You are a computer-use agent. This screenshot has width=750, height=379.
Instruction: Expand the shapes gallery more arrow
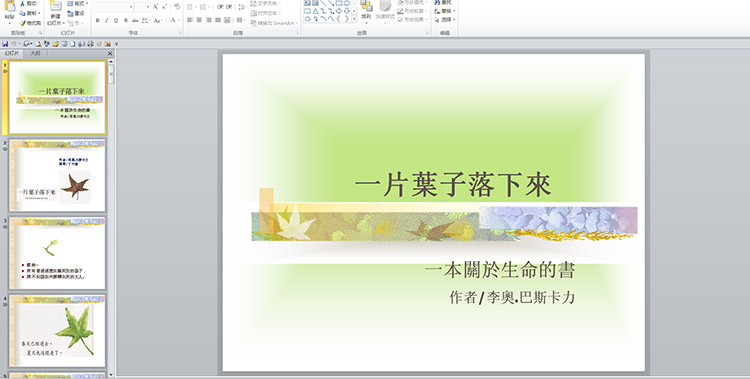(x=354, y=19)
